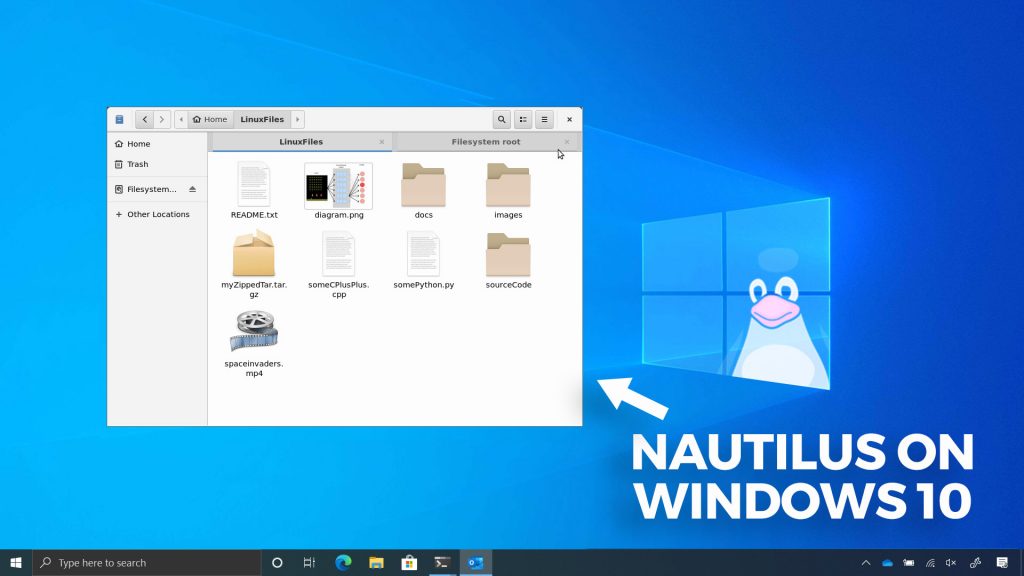This screenshot has height=576, width=1024.
Task: Open the hamburger menu in Nautilus
Action: [544, 120]
